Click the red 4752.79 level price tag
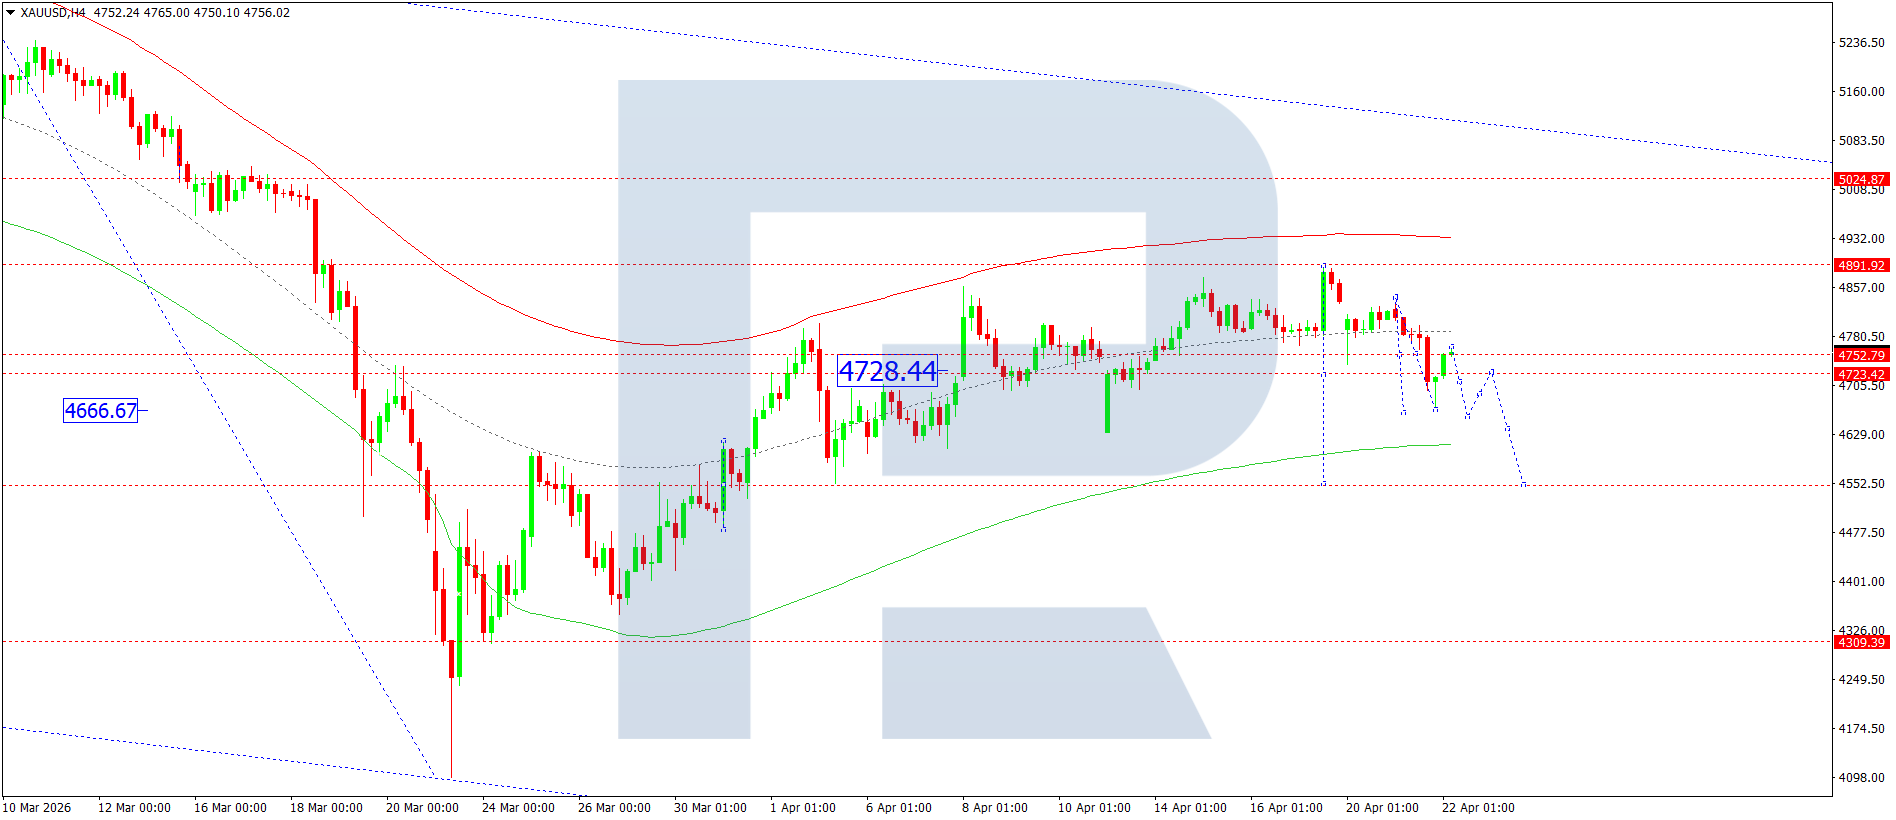 (x=1860, y=355)
